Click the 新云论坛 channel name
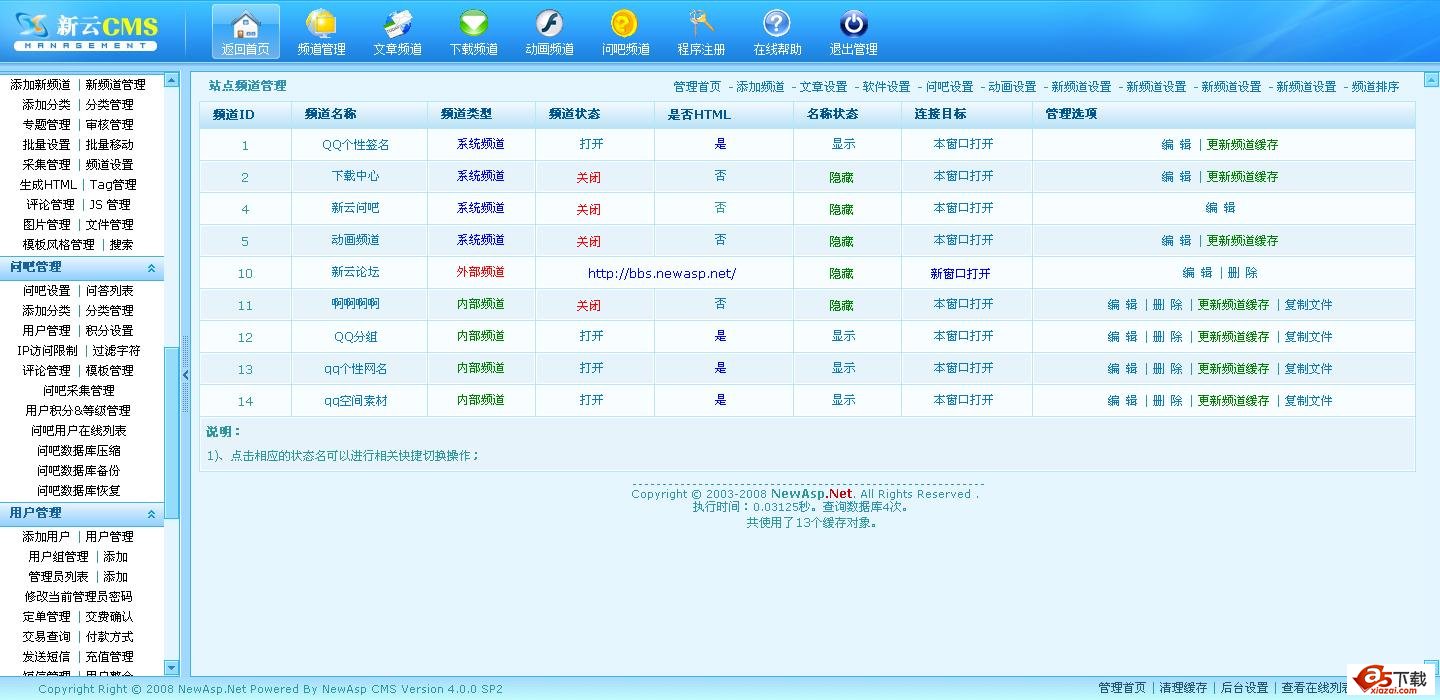The width and height of the screenshot is (1440, 700). (x=356, y=272)
